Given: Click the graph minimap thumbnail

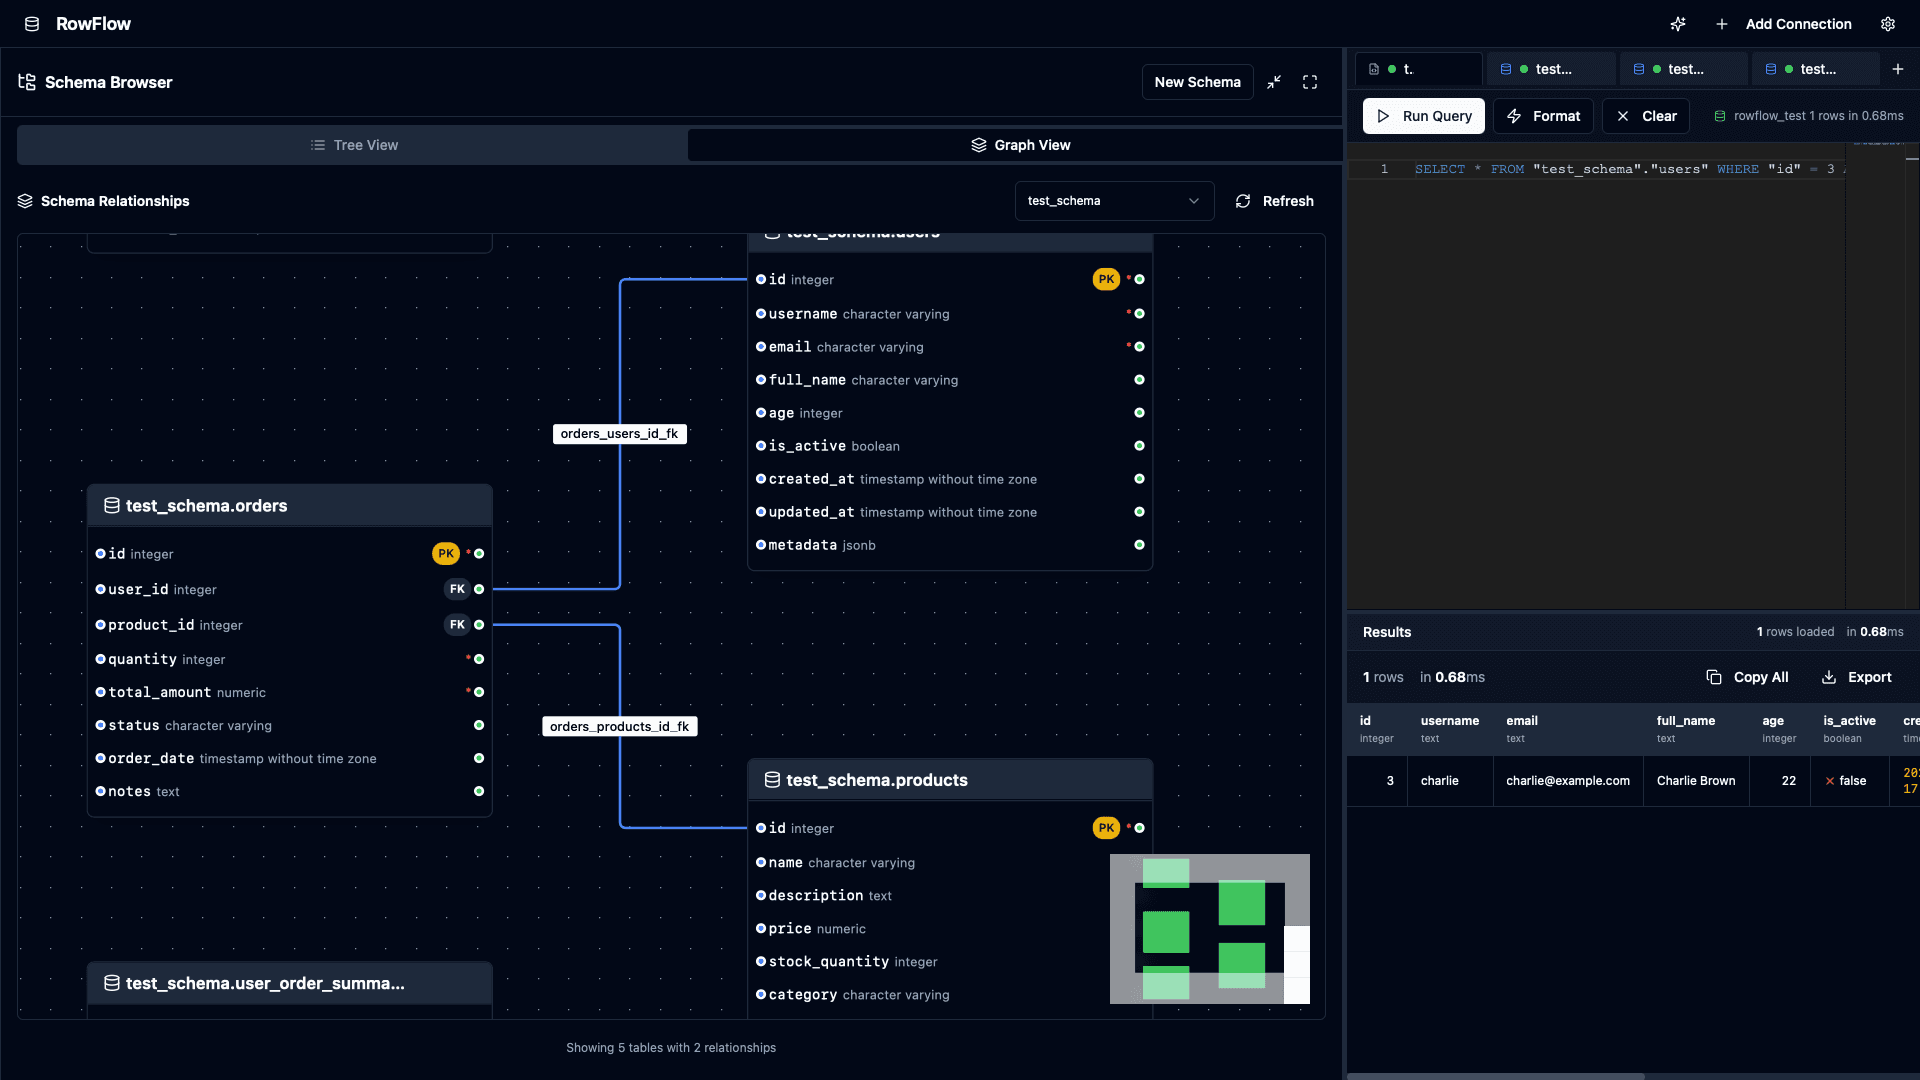Looking at the screenshot, I should coord(1209,929).
